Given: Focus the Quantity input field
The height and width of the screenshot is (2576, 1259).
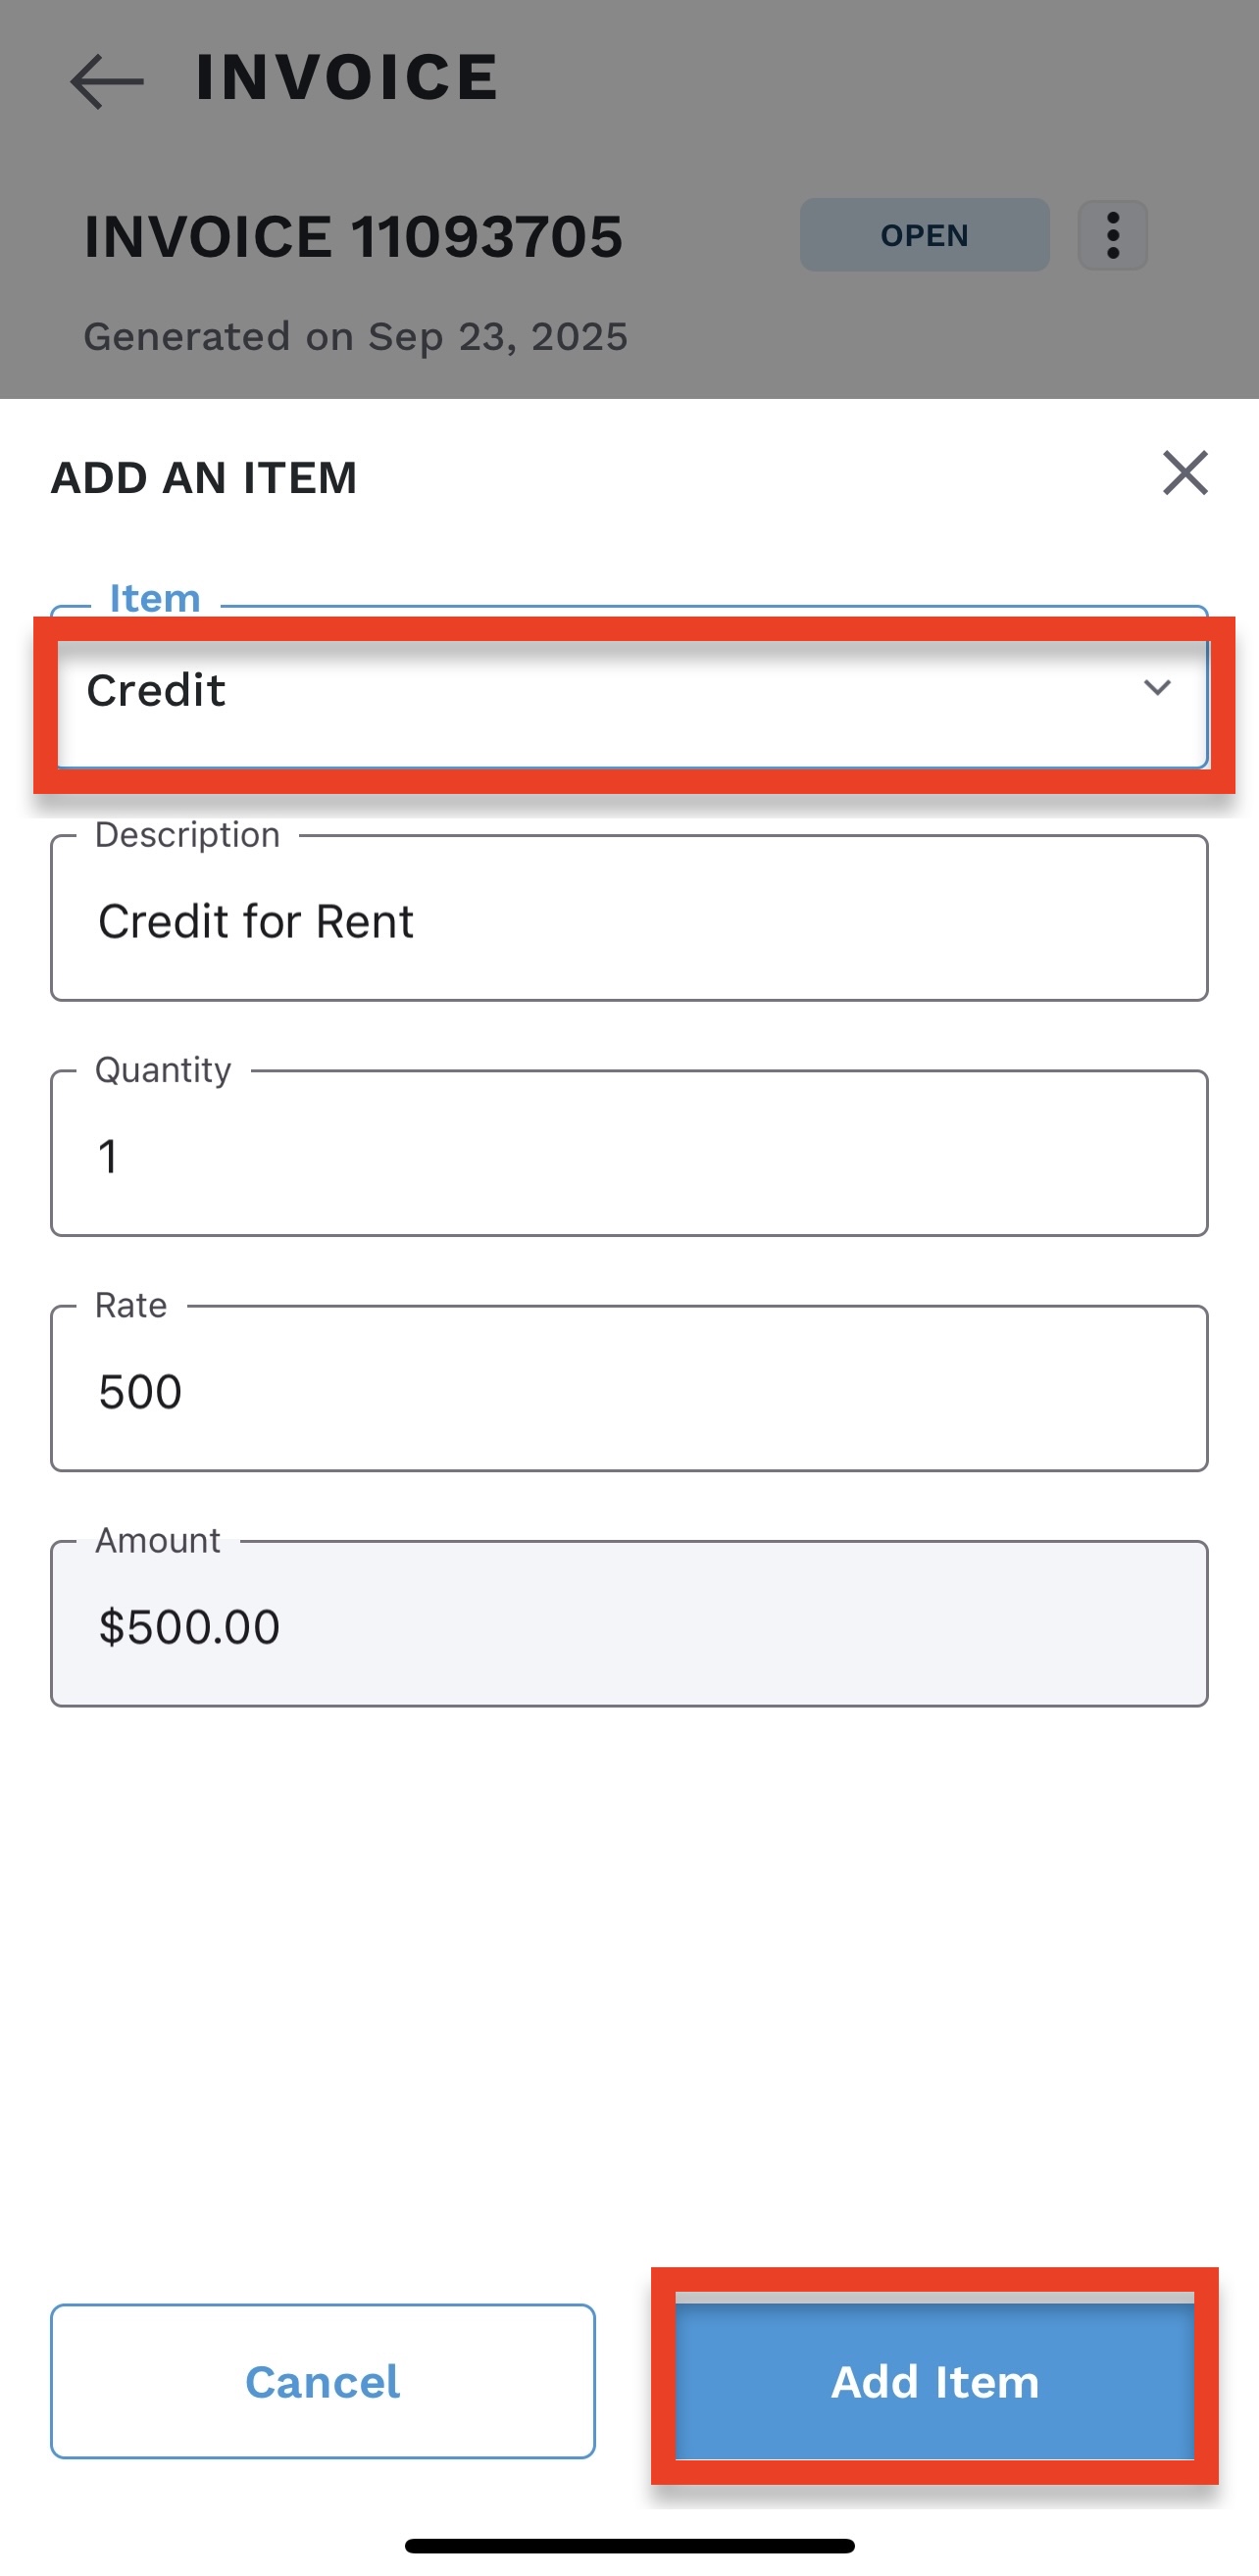Looking at the screenshot, I should (629, 1155).
